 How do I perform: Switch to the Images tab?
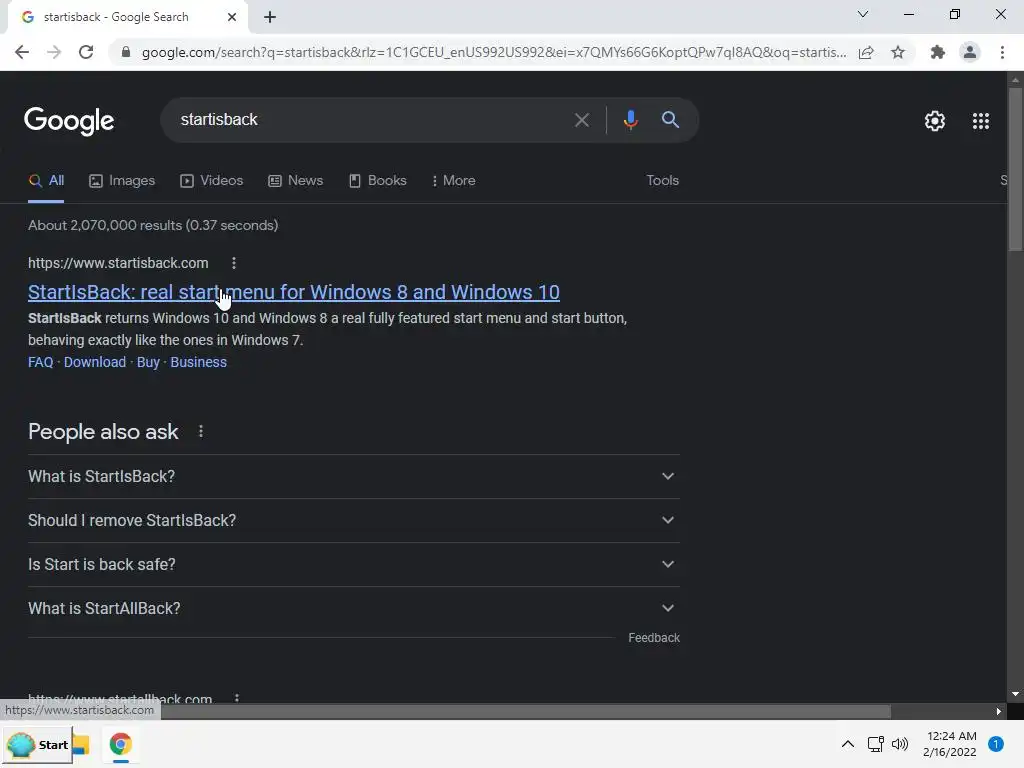pos(122,181)
